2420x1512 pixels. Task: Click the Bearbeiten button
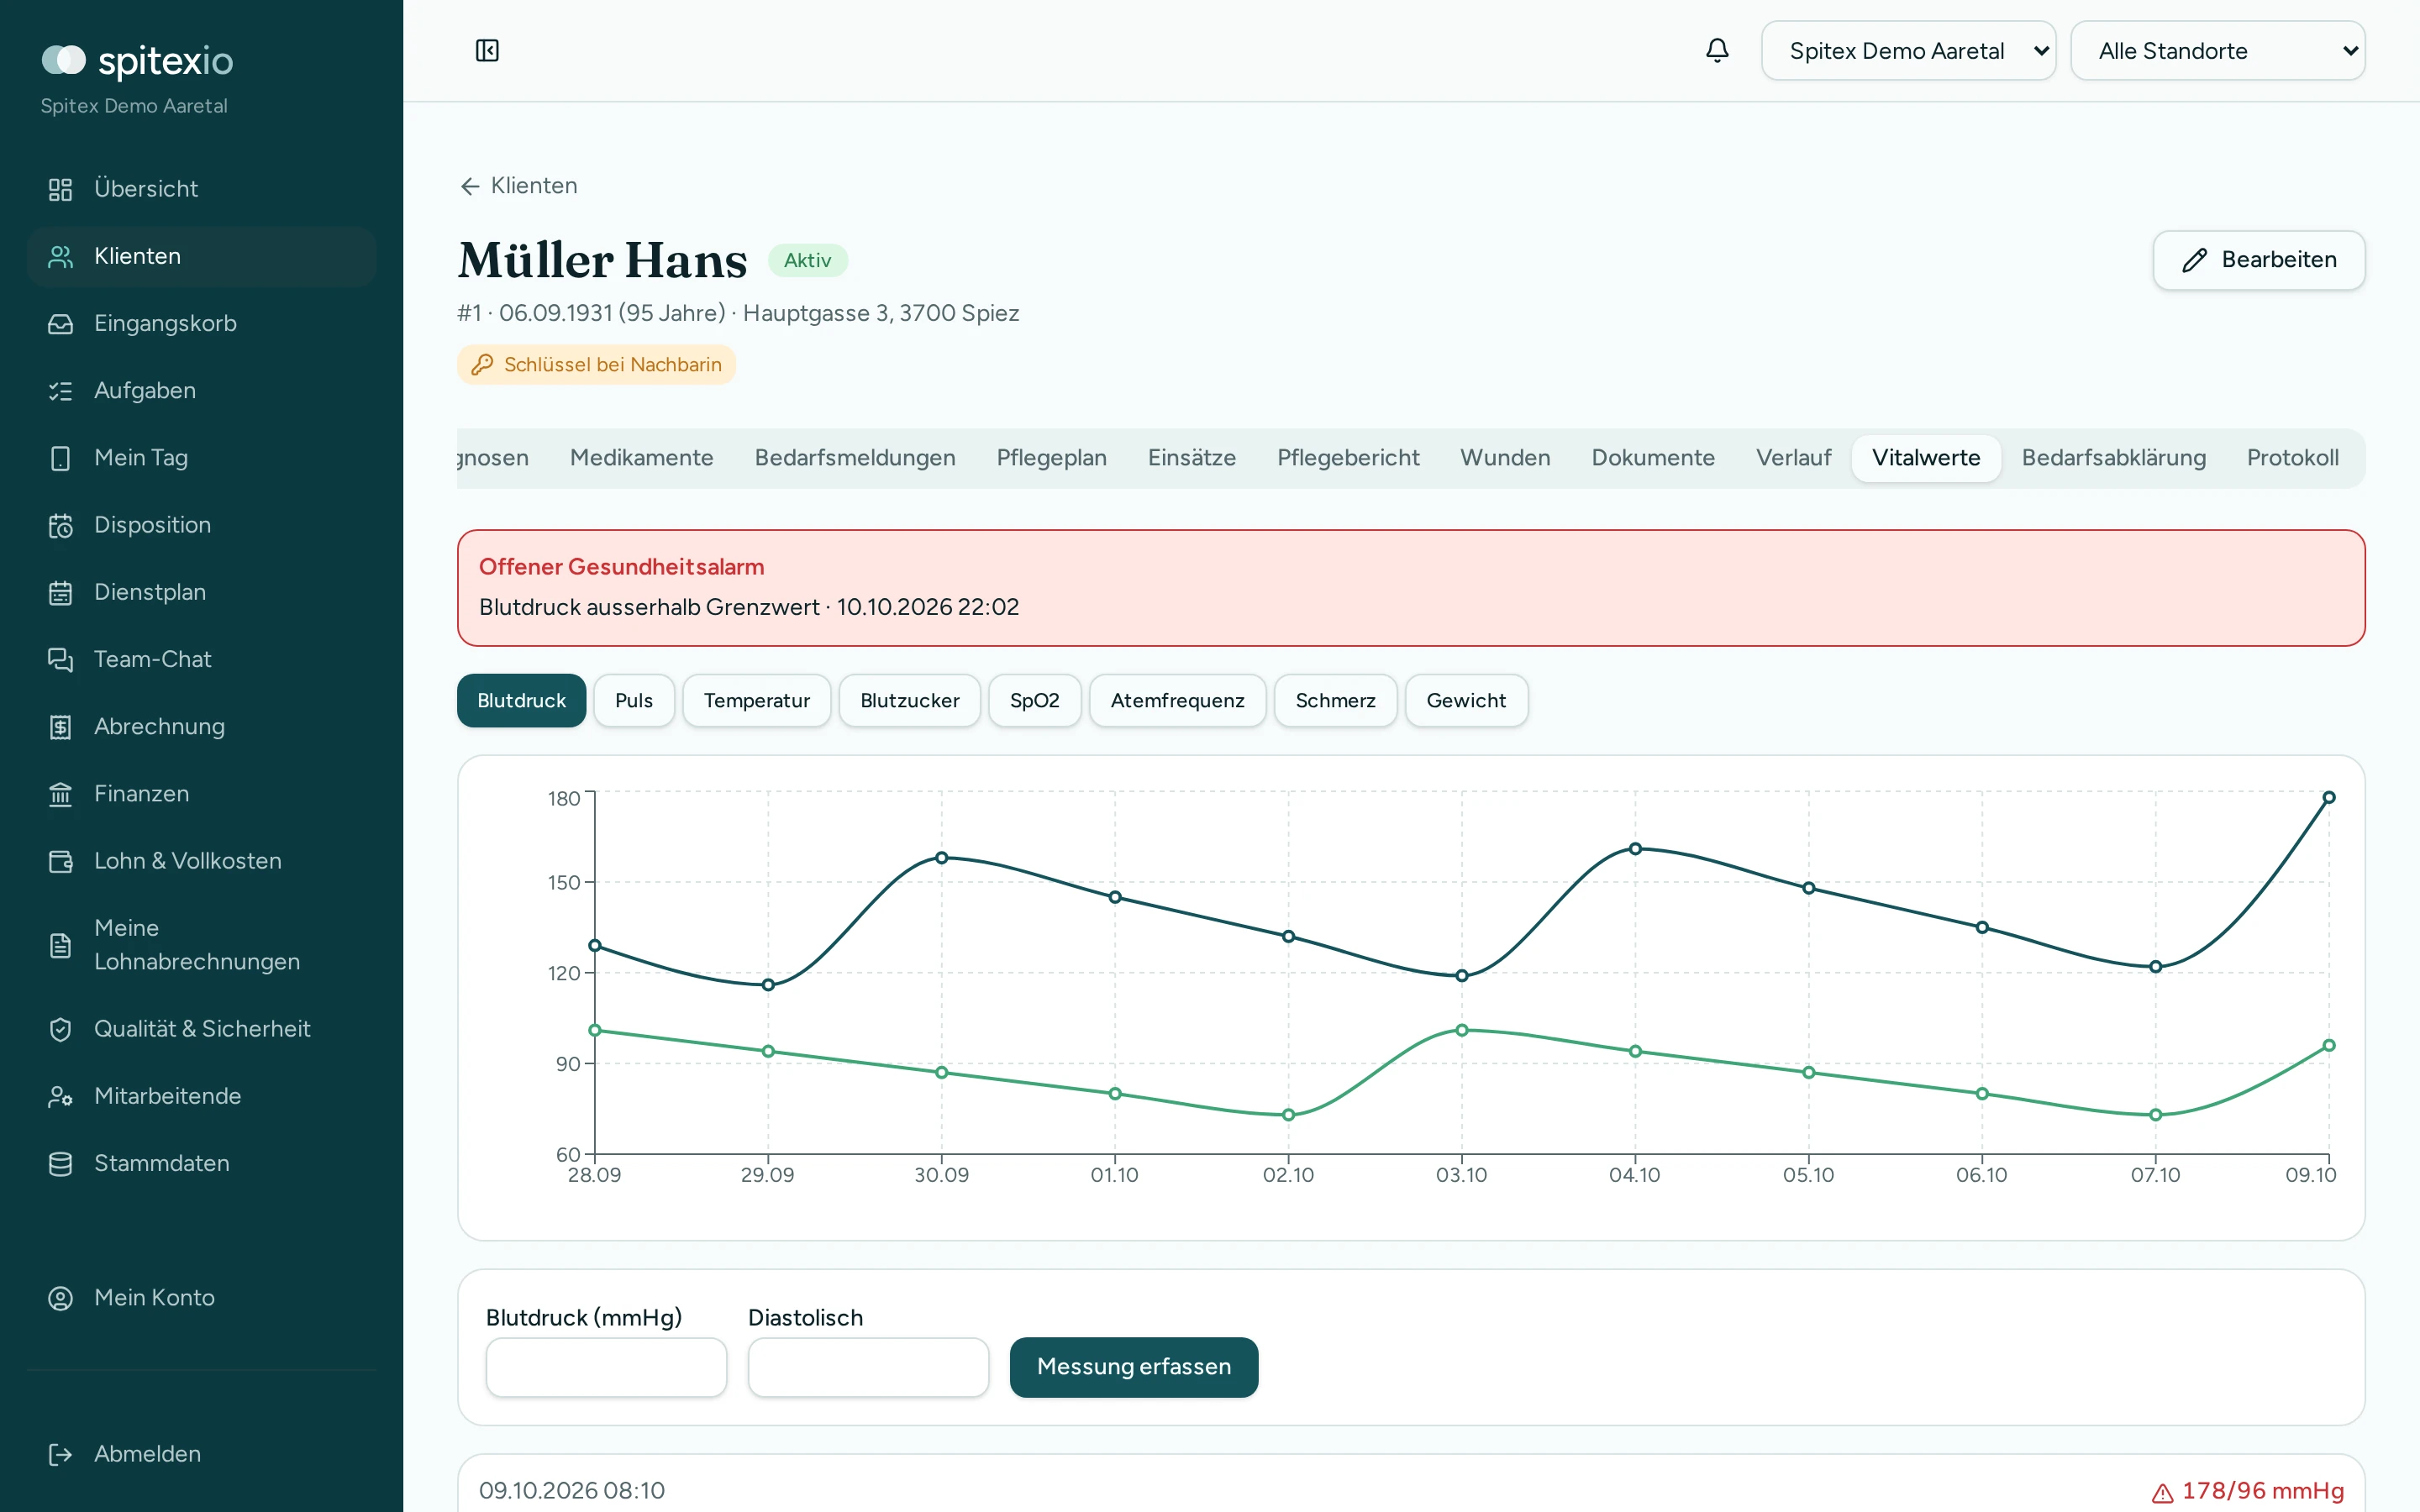tap(2258, 260)
